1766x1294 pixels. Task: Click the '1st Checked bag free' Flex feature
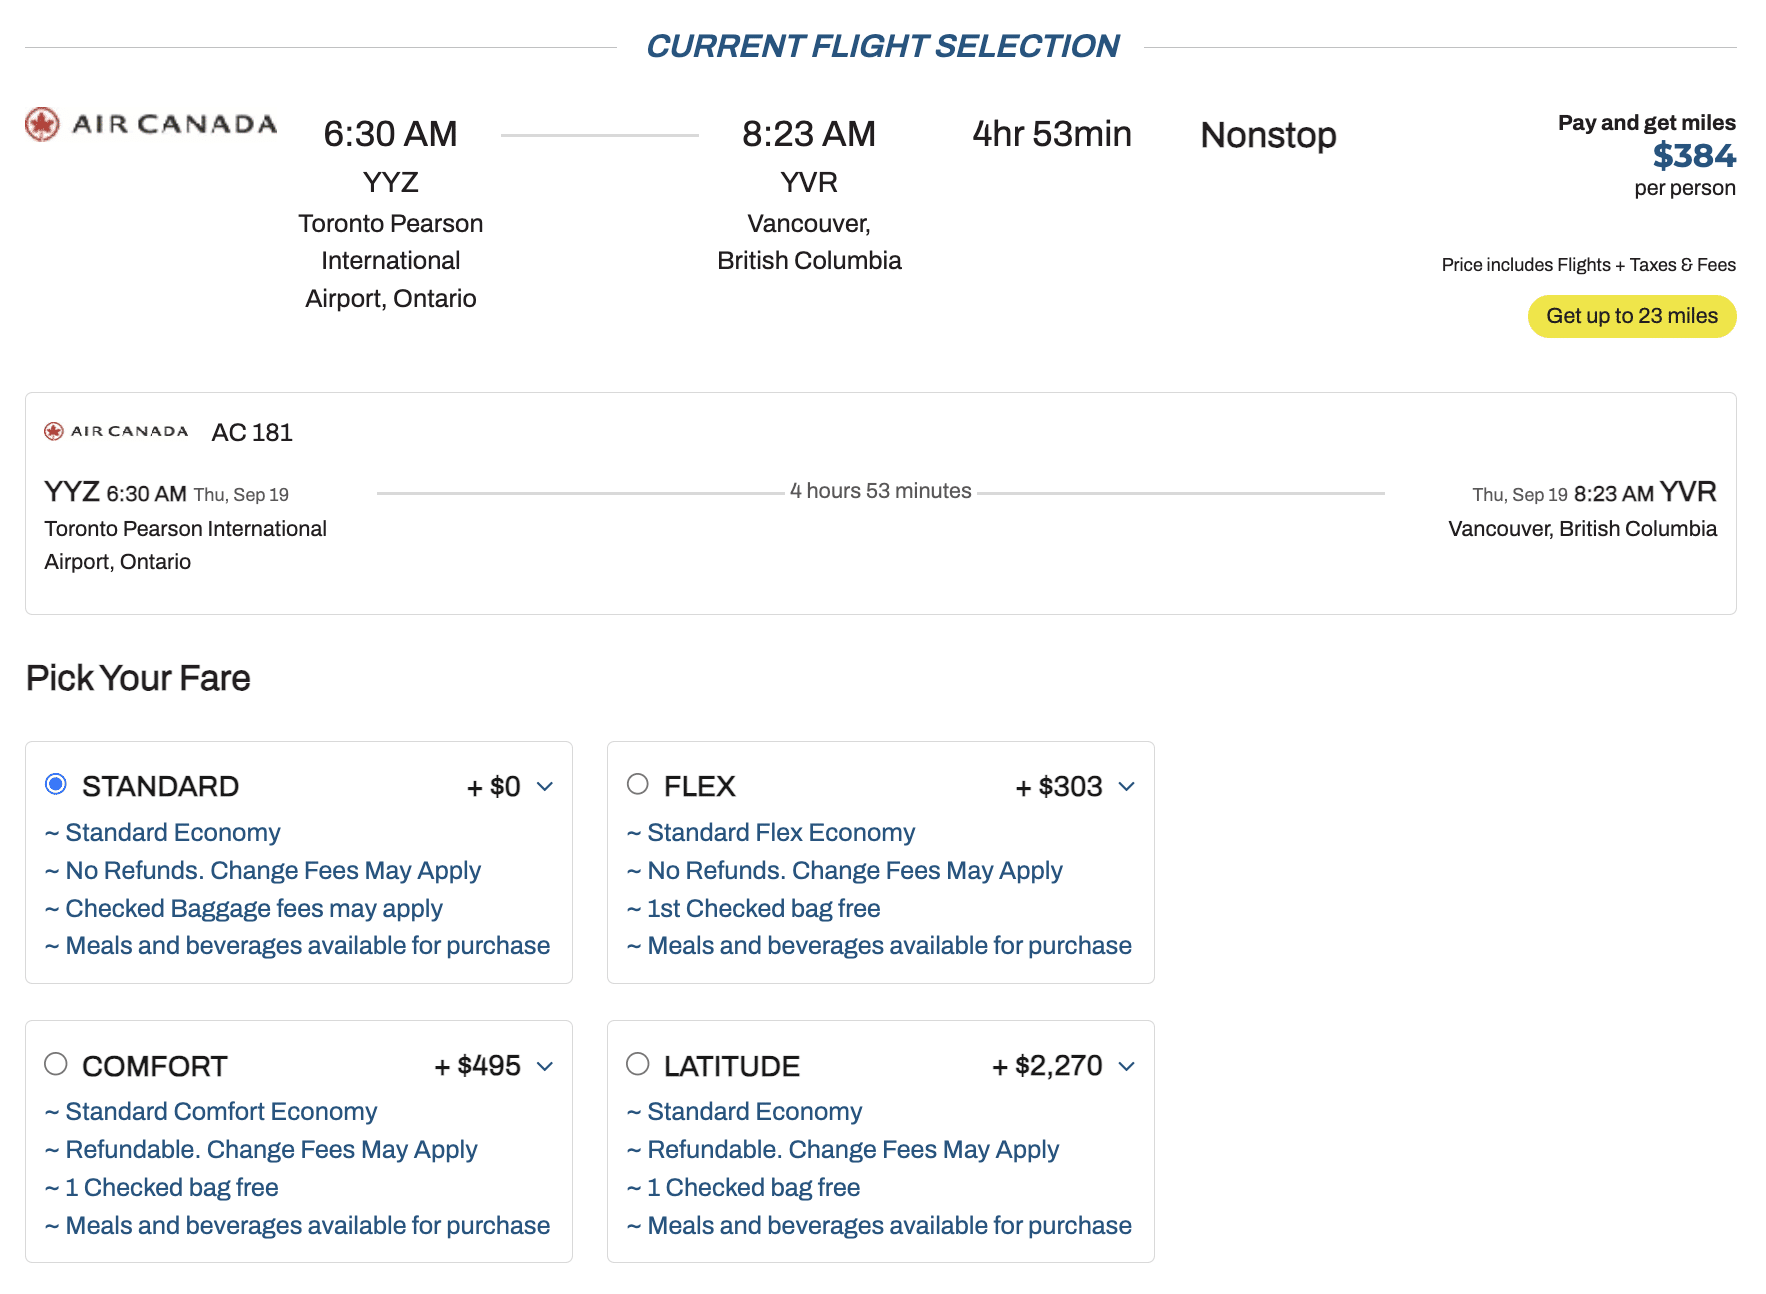pos(763,908)
